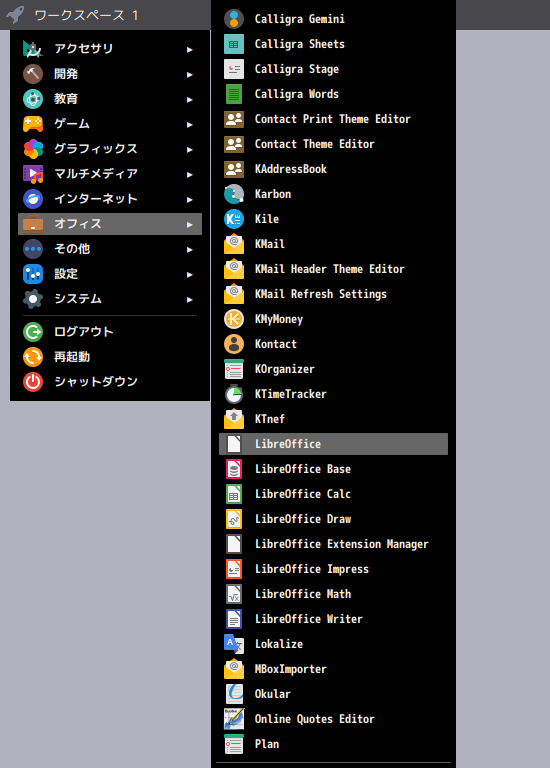
Task: Click the LibreOffice Calc green icon
Action: coord(234,494)
